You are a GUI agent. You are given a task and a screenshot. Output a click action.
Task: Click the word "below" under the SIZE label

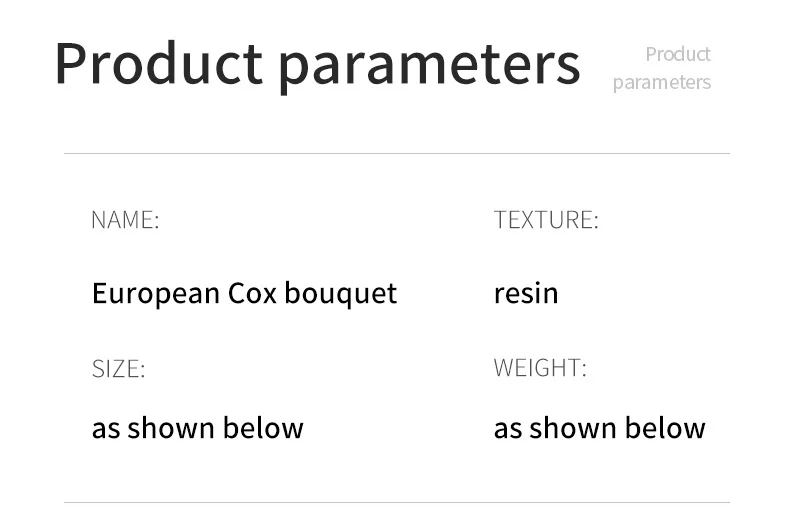(263, 428)
